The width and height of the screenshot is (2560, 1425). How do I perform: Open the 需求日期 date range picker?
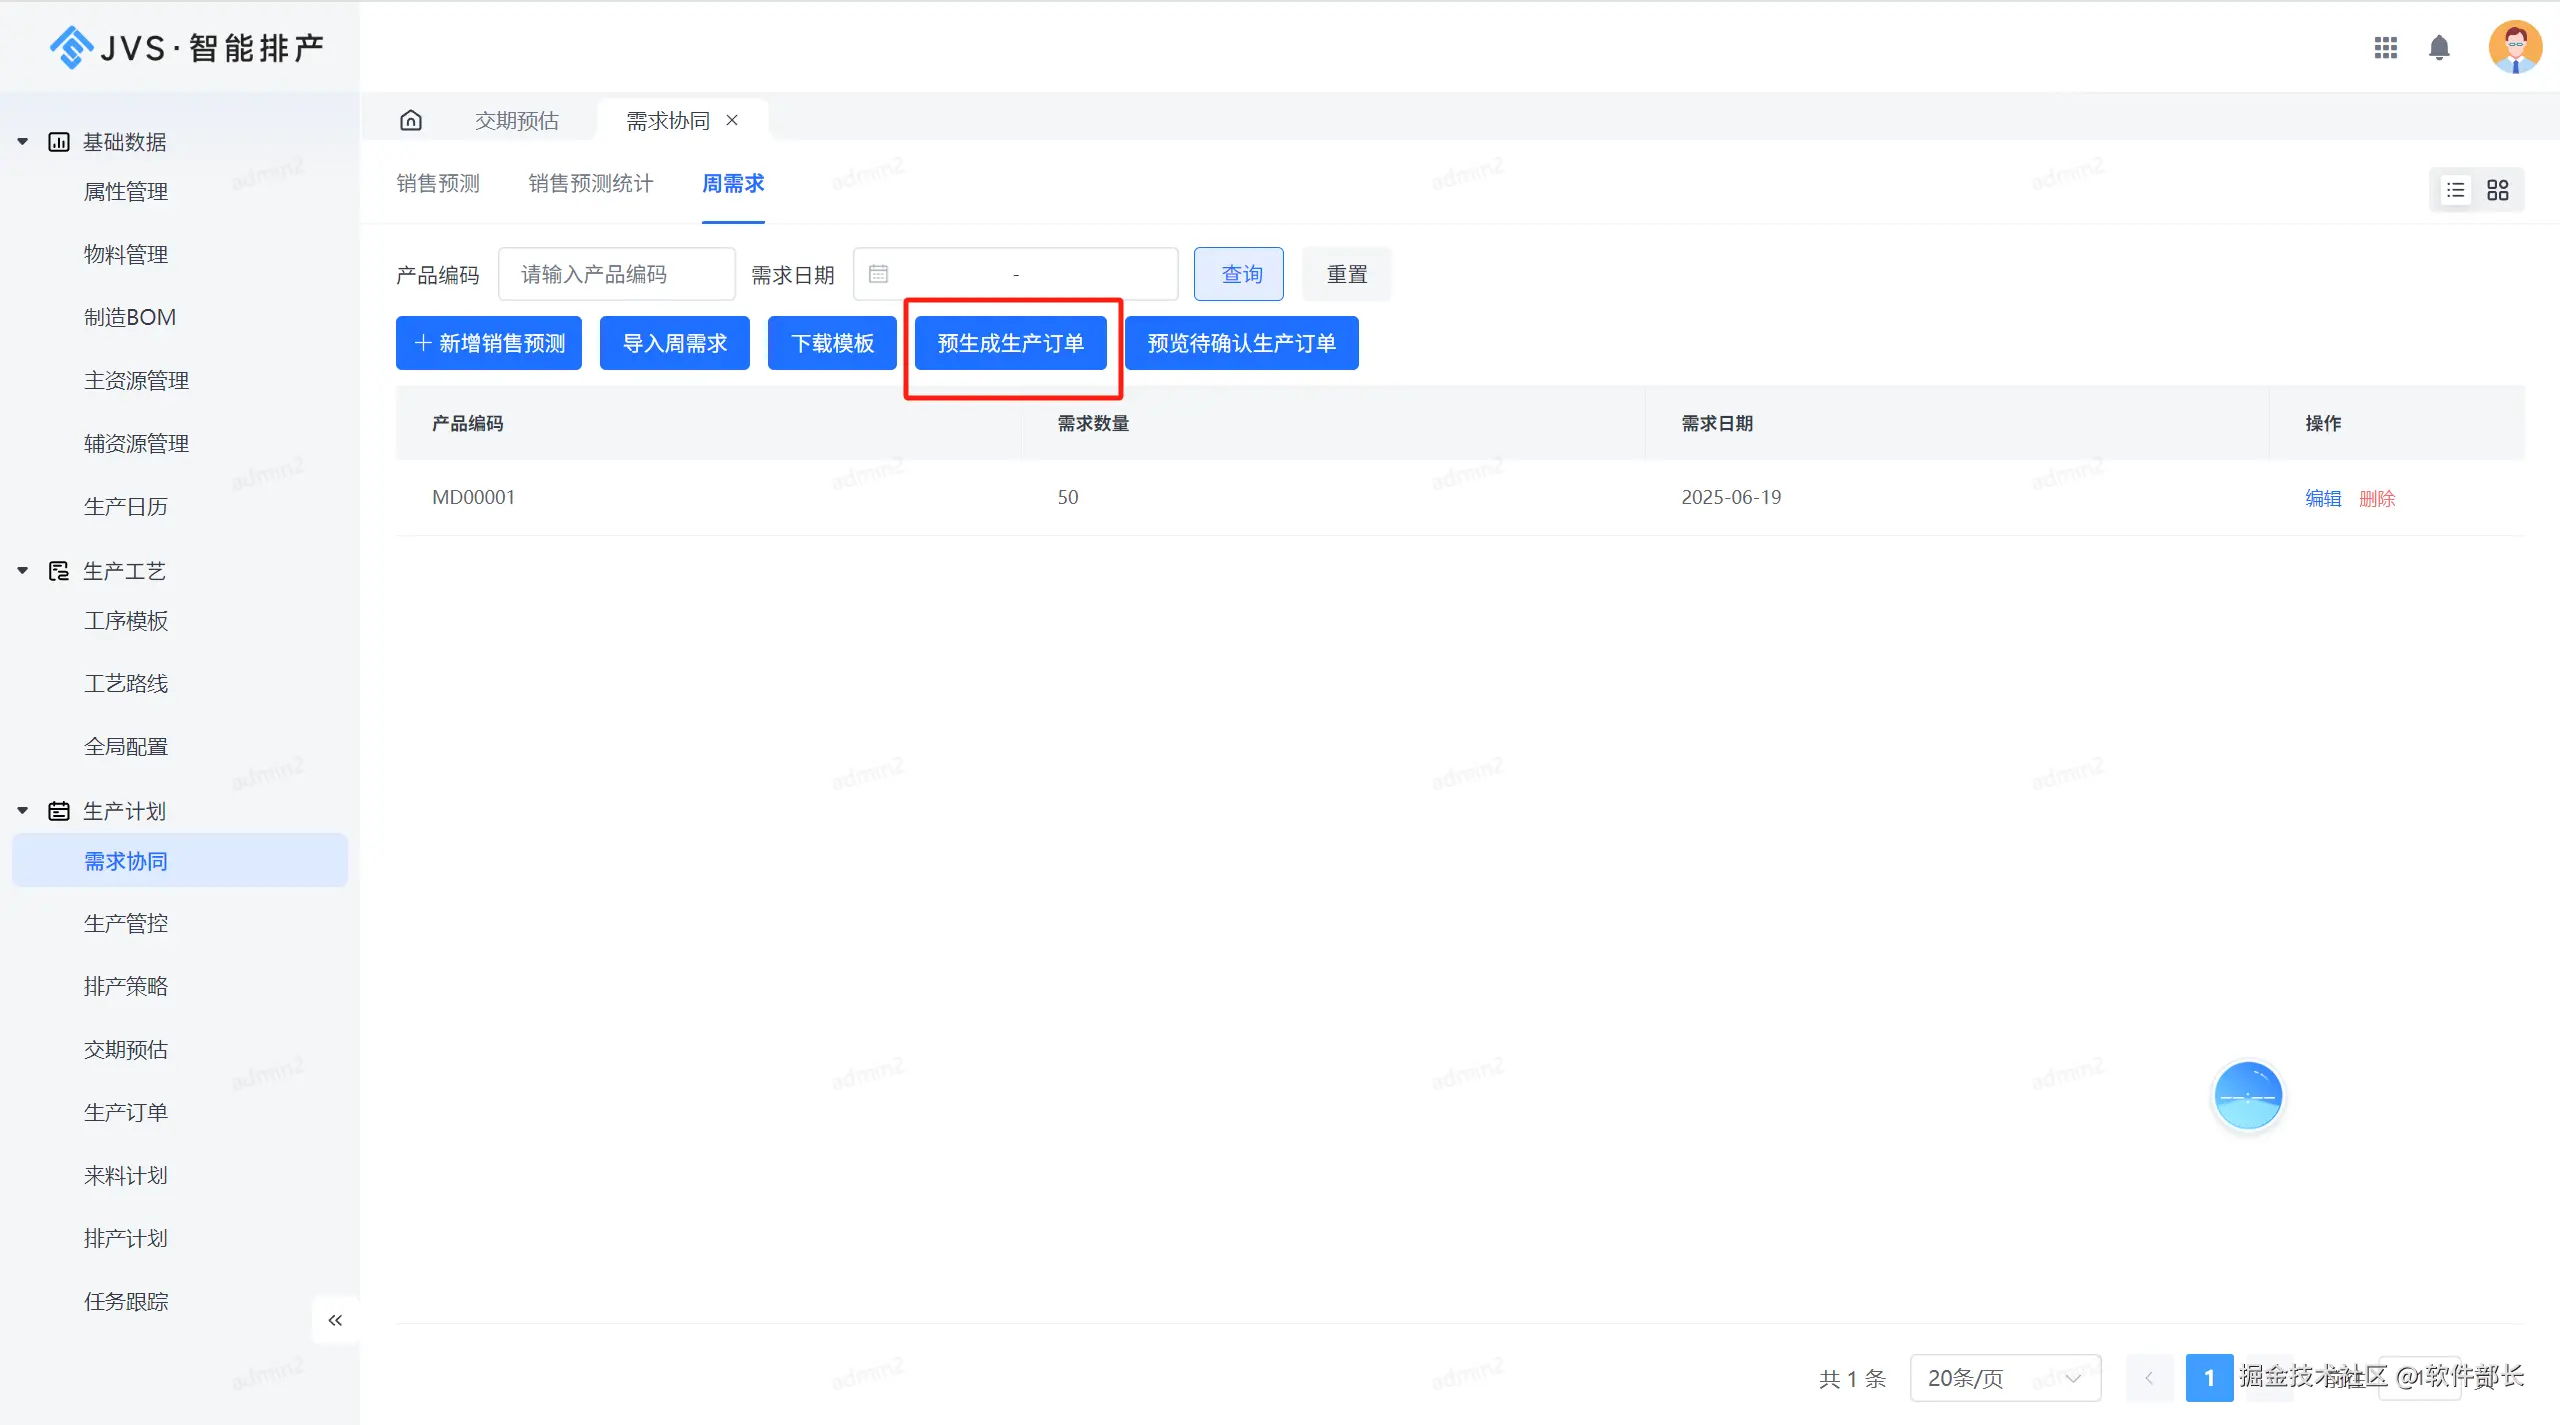pos(1015,274)
